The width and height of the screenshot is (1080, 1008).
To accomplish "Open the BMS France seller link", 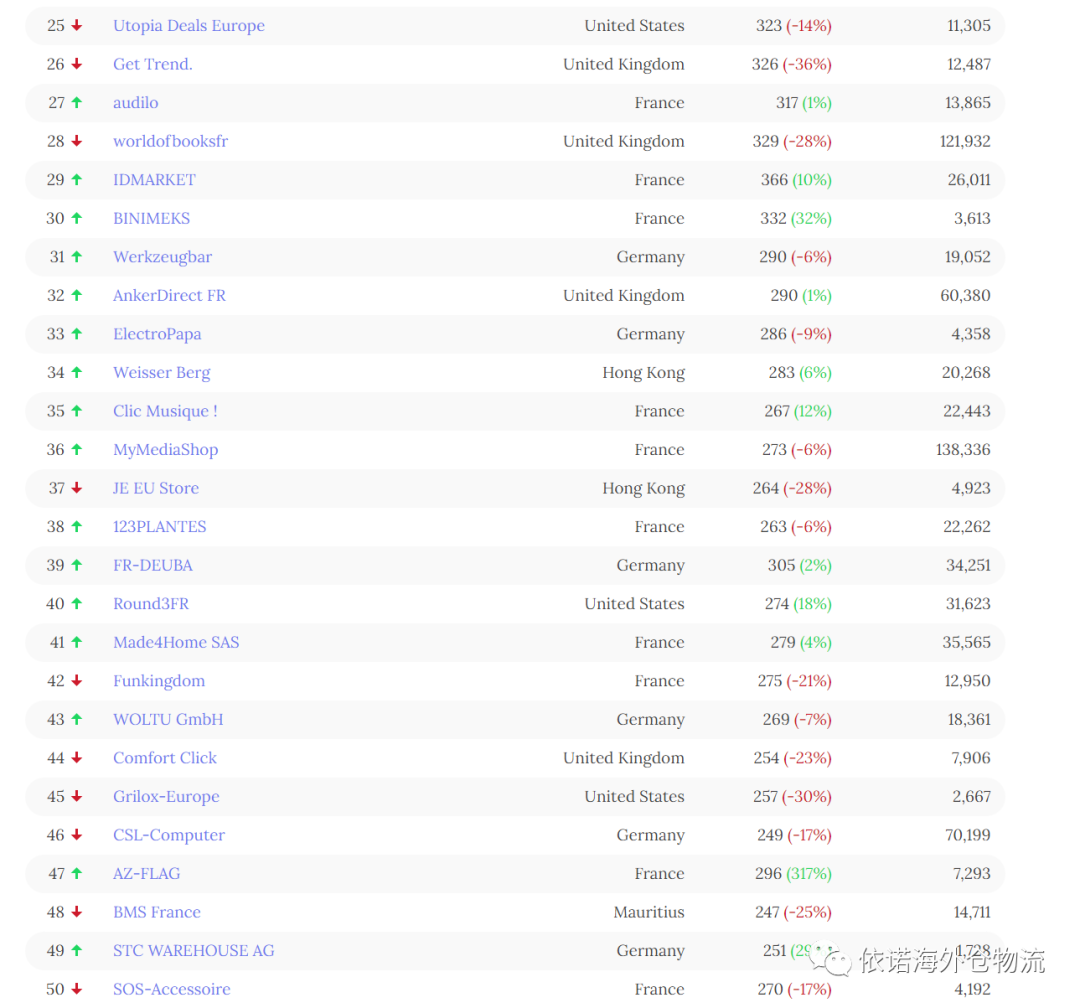I will click(x=157, y=913).
